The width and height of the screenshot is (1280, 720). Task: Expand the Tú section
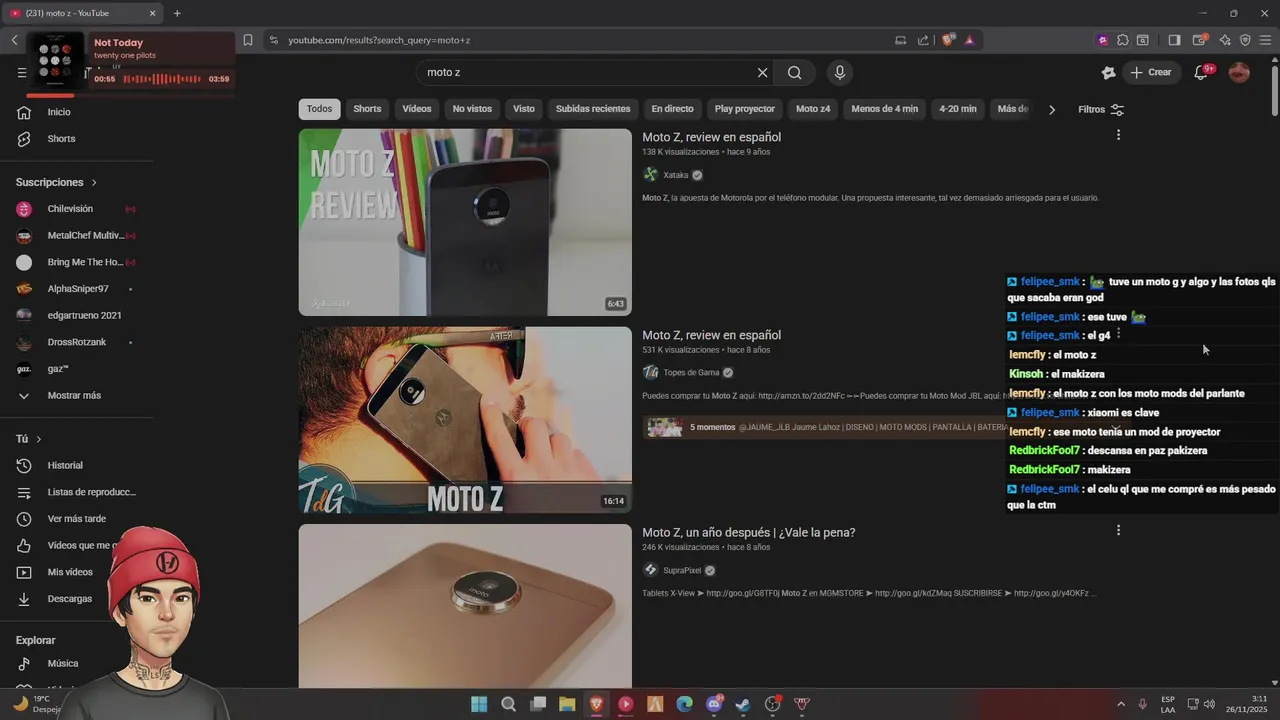[x=29, y=439]
